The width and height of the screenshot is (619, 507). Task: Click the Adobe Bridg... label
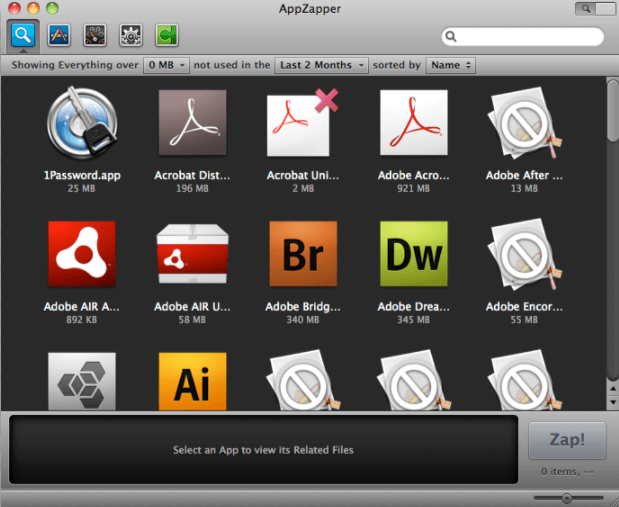303,307
